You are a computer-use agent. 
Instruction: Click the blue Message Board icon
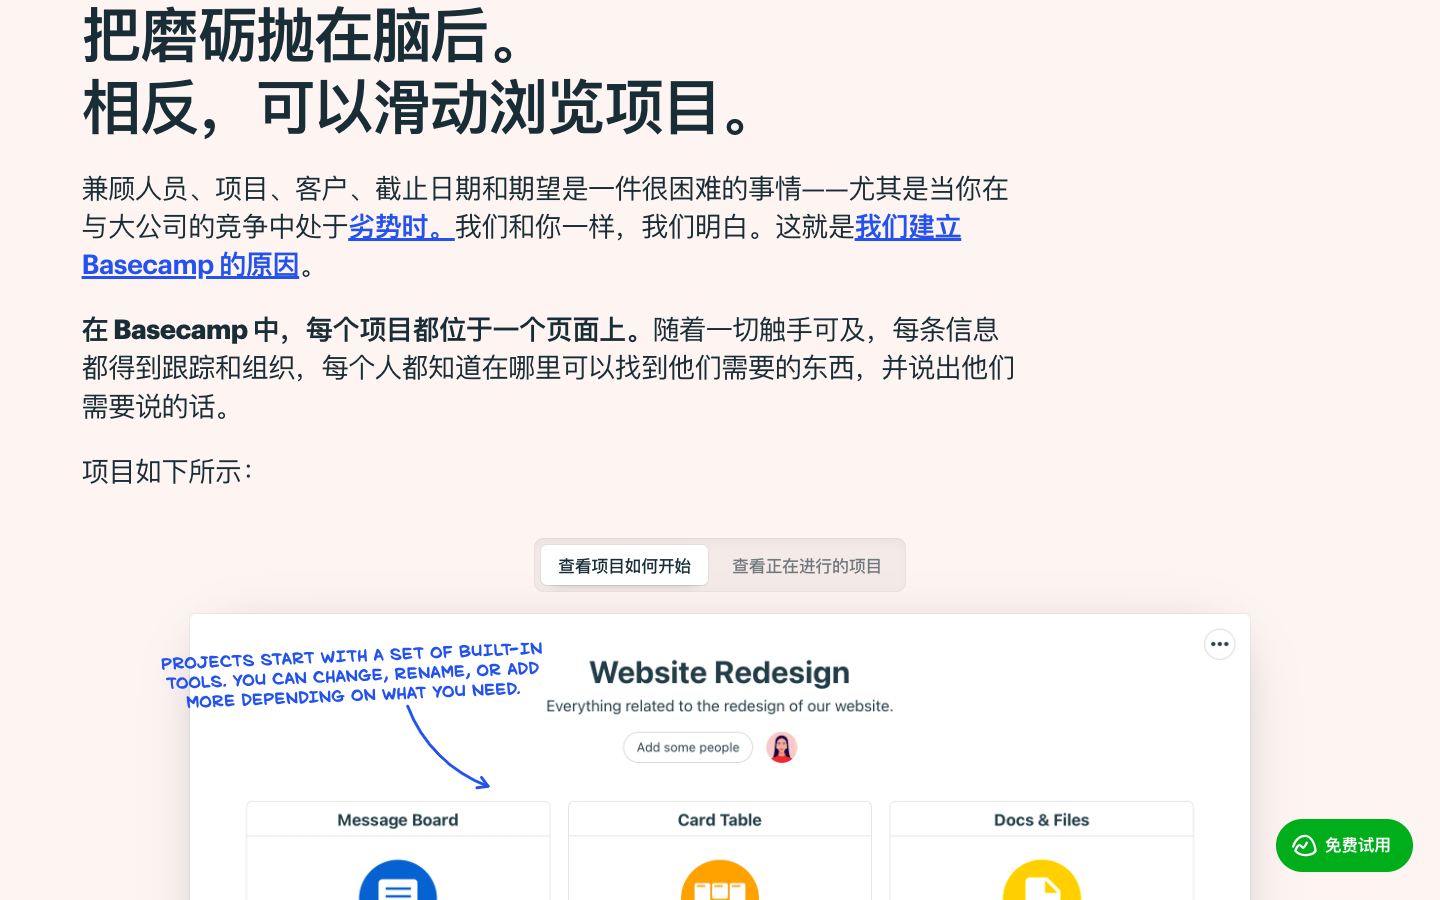(398, 882)
